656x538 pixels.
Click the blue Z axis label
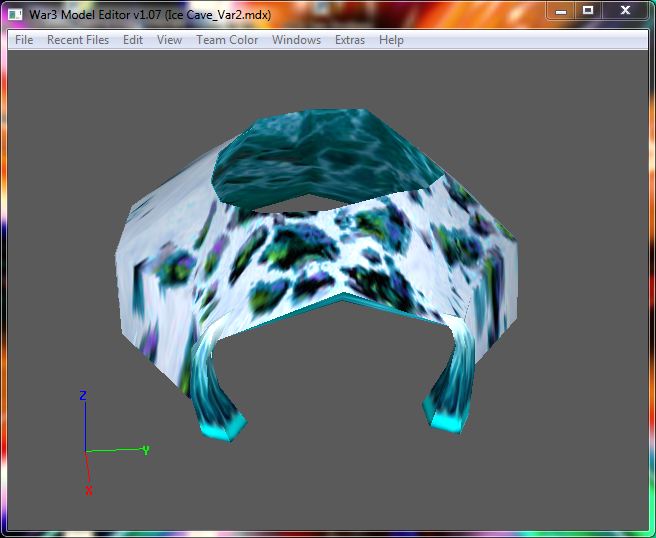pyautogui.click(x=83, y=395)
